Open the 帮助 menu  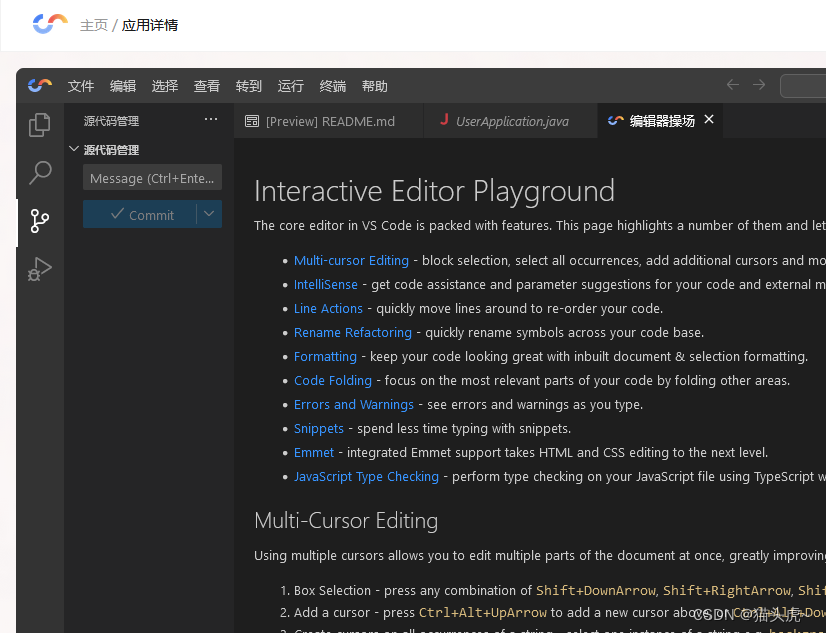[375, 86]
